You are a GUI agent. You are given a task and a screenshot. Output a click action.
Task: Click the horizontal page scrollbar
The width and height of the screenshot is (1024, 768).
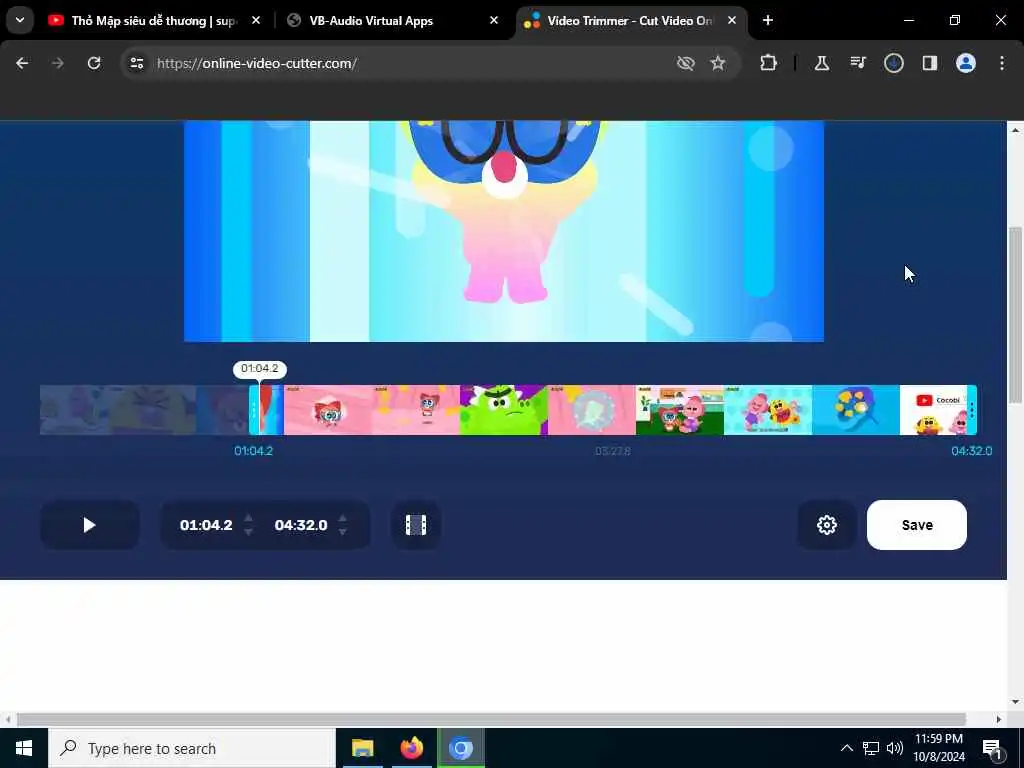tap(491, 720)
